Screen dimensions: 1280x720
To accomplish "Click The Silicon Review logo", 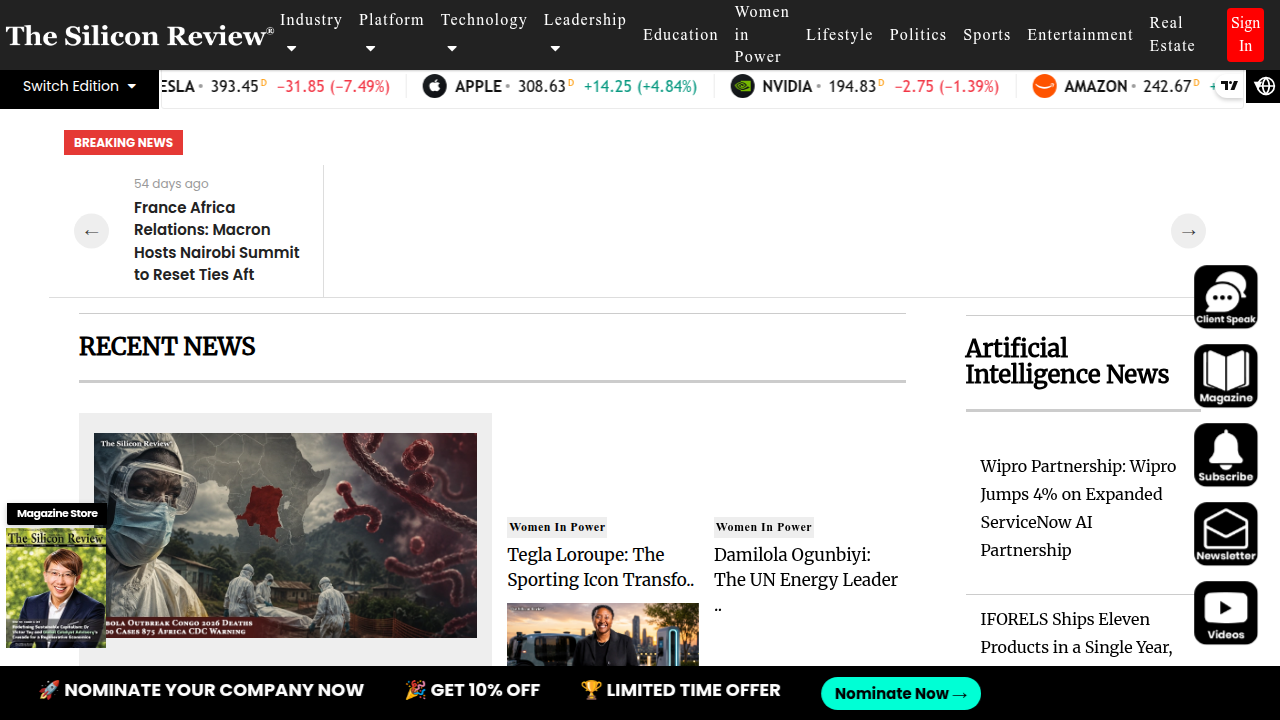I will (x=140, y=36).
